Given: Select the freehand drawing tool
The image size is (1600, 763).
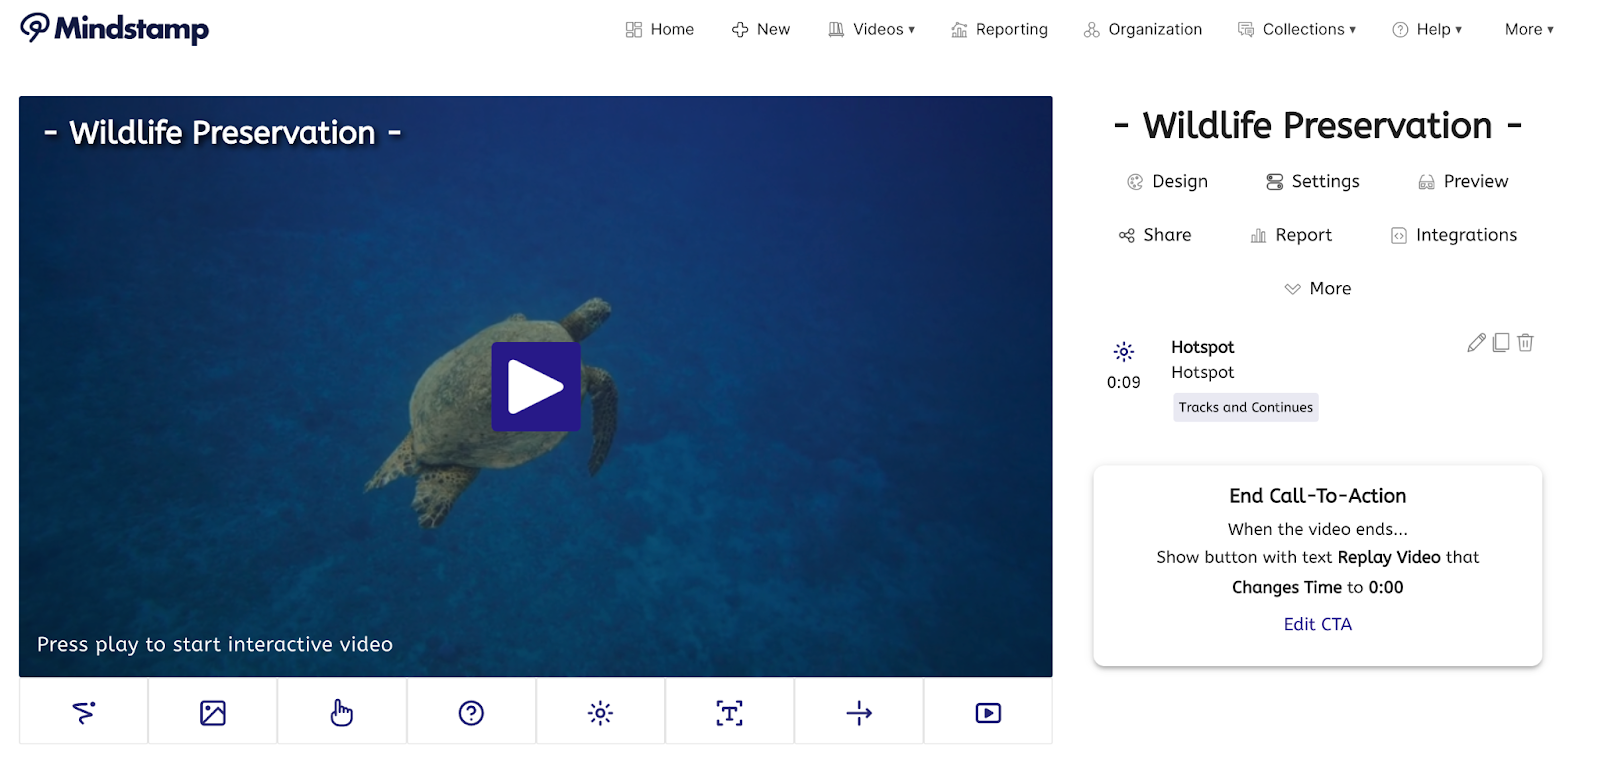Looking at the screenshot, I should (84, 712).
